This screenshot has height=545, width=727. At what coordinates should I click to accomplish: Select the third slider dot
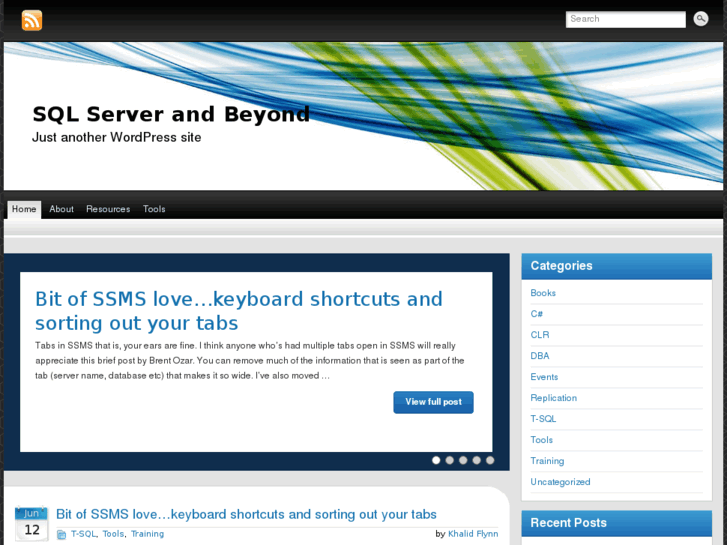[x=463, y=460]
